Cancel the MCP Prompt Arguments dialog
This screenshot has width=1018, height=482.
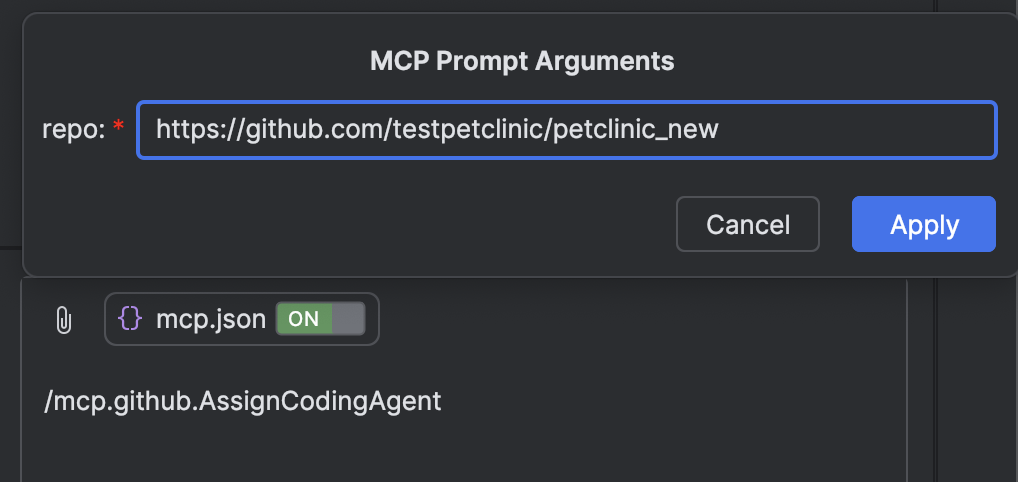click(x=748, y=224)
